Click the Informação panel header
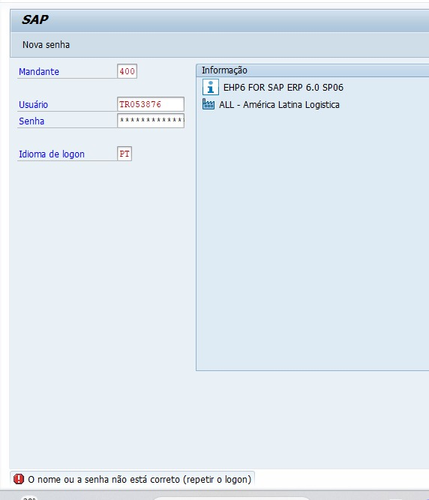The height and width of the screenshot is (500, 429). (312, 70)
